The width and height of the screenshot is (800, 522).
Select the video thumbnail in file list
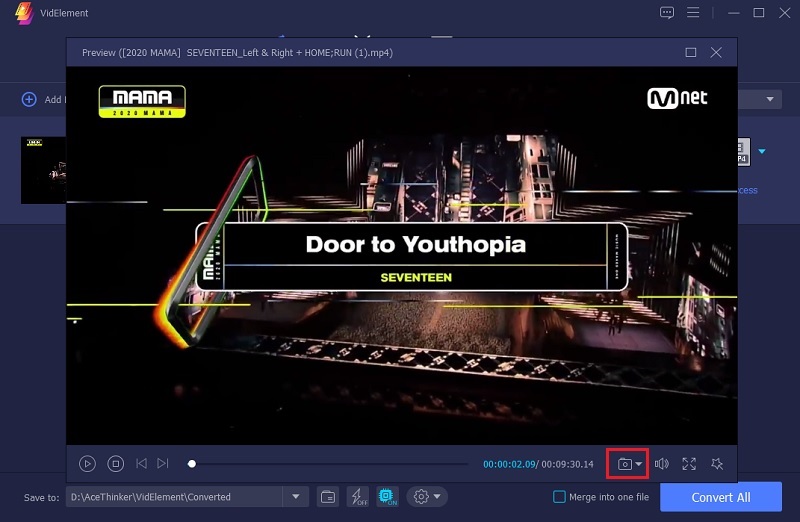(x=43, y=170)
